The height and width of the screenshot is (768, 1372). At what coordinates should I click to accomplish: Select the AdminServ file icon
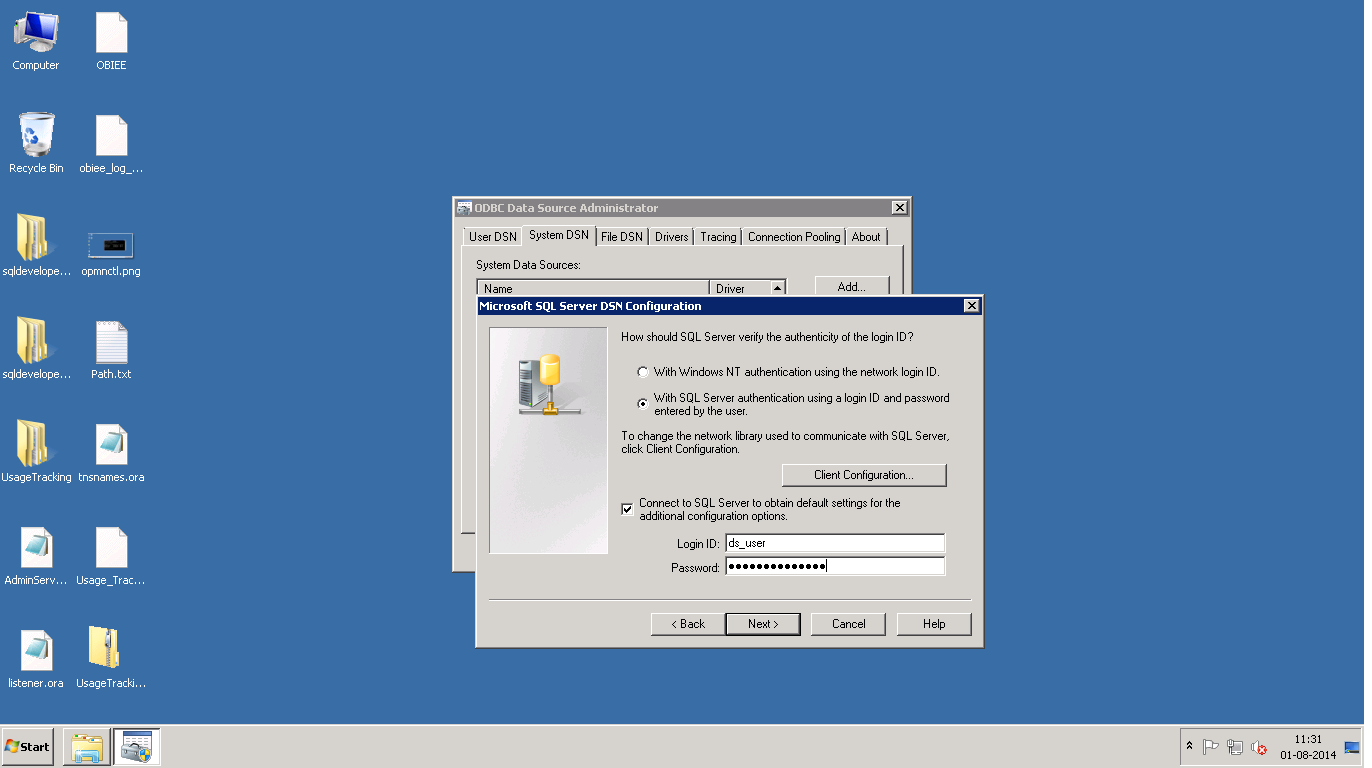coord(36,555)
